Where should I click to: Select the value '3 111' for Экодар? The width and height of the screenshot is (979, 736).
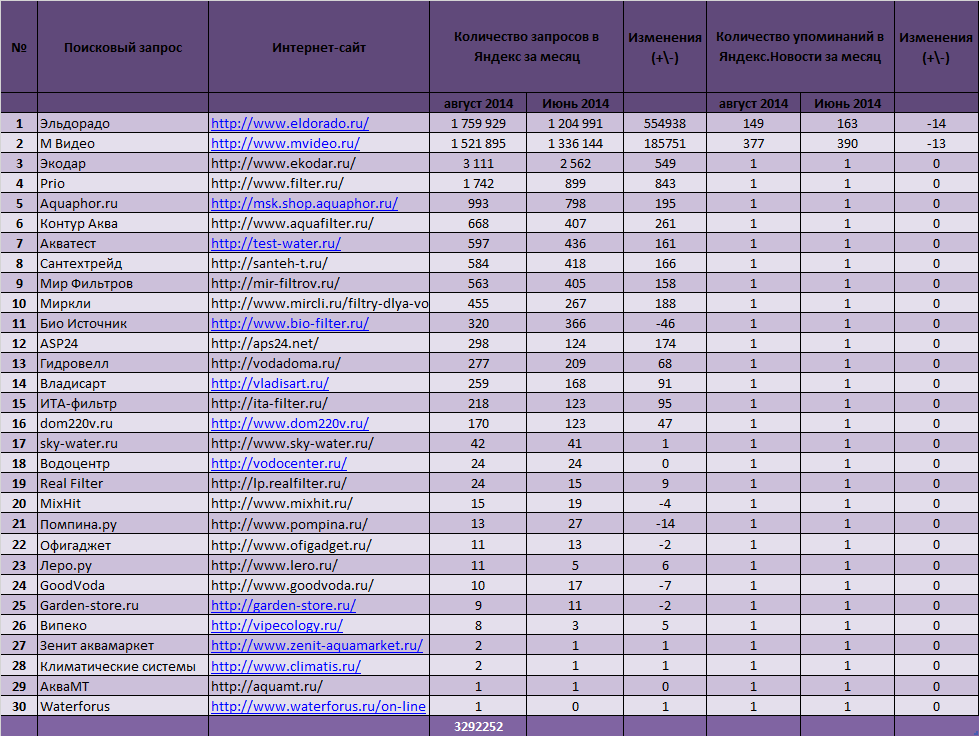[478, 163]
